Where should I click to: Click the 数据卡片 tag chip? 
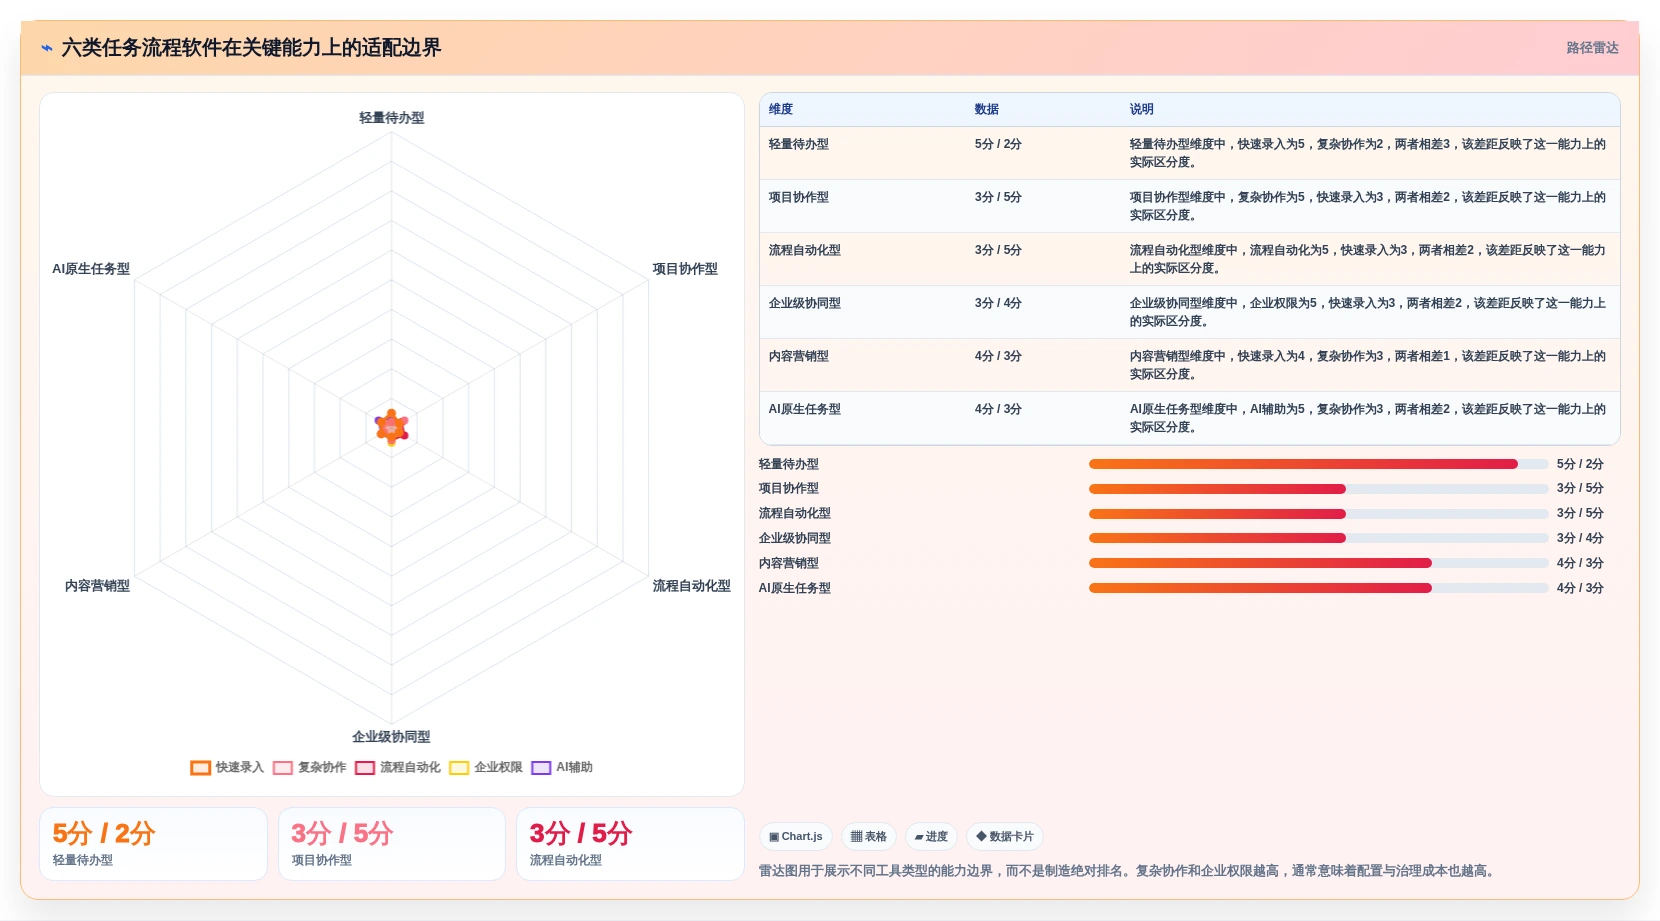[1005, 836]
